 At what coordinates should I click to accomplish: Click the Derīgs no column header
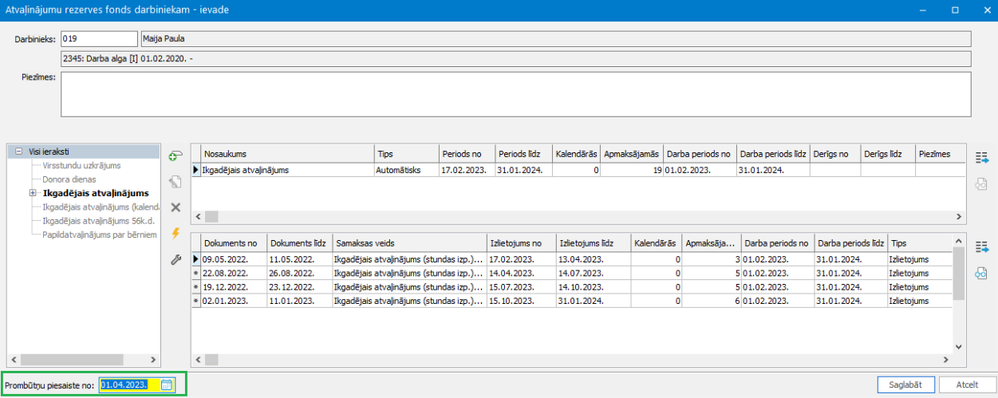(835, 154)
